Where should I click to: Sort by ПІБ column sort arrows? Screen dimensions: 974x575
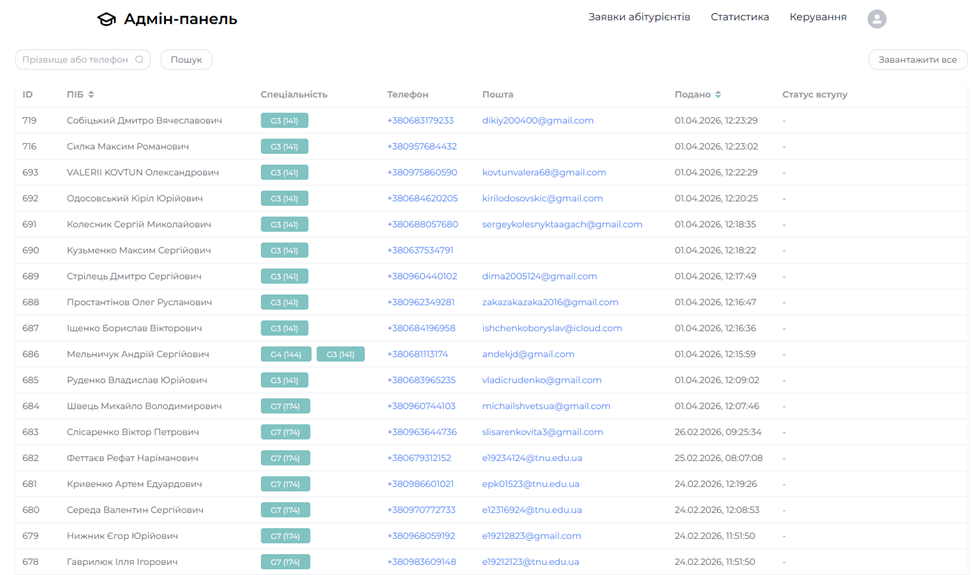click(x=91, y=95)
